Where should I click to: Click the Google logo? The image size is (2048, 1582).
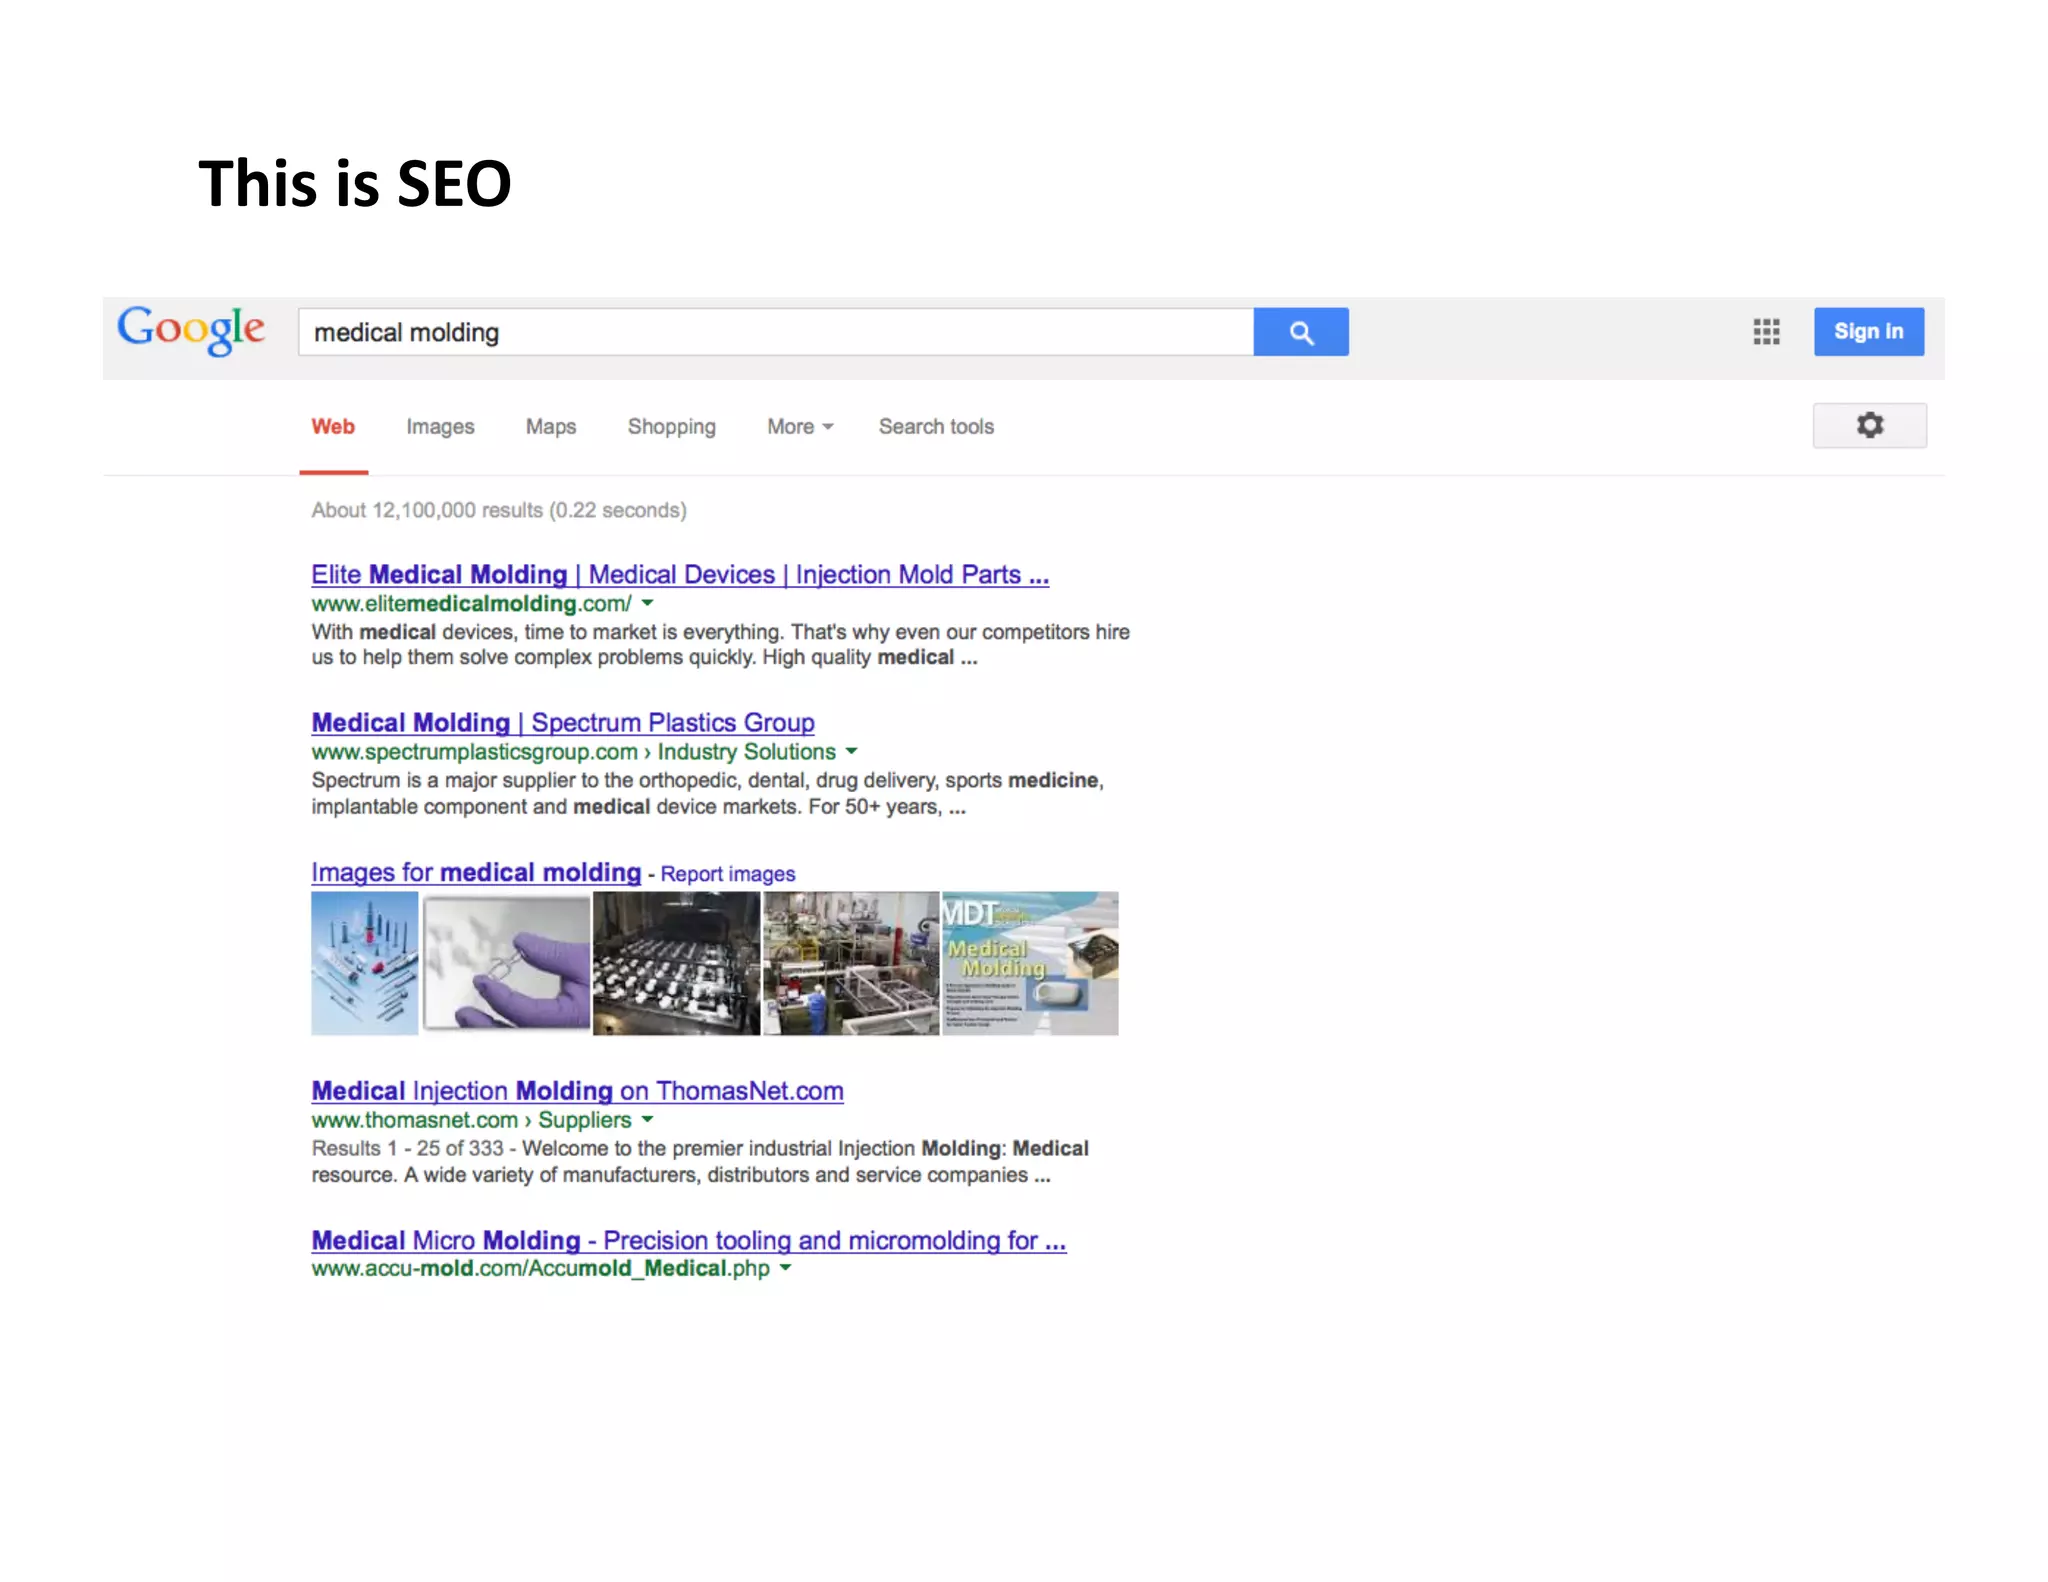pyautogui.click(x=191, y=330)
